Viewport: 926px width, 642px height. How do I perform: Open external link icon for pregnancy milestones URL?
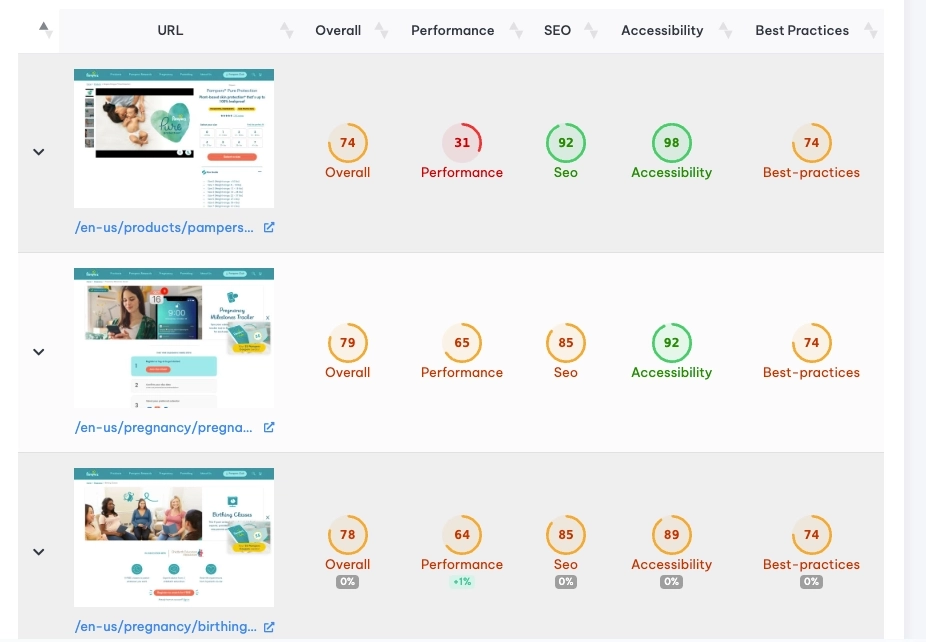point(269,428)
